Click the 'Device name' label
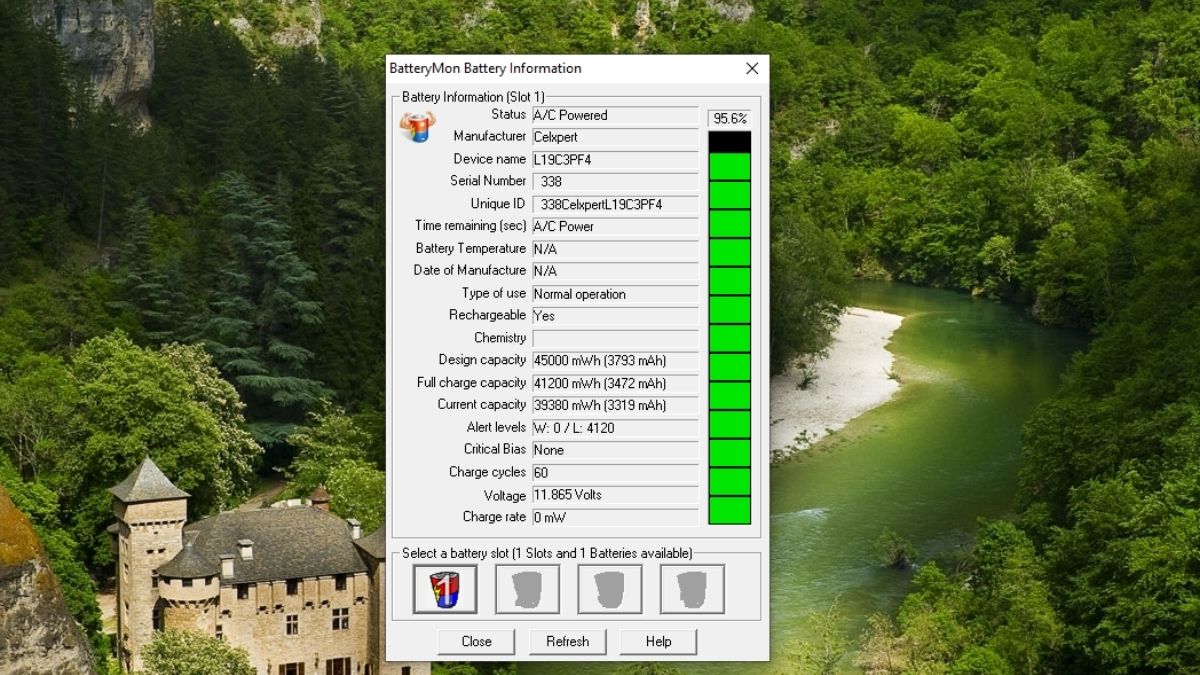Viewport: 1200px width, 675px height. pos(490,159)
